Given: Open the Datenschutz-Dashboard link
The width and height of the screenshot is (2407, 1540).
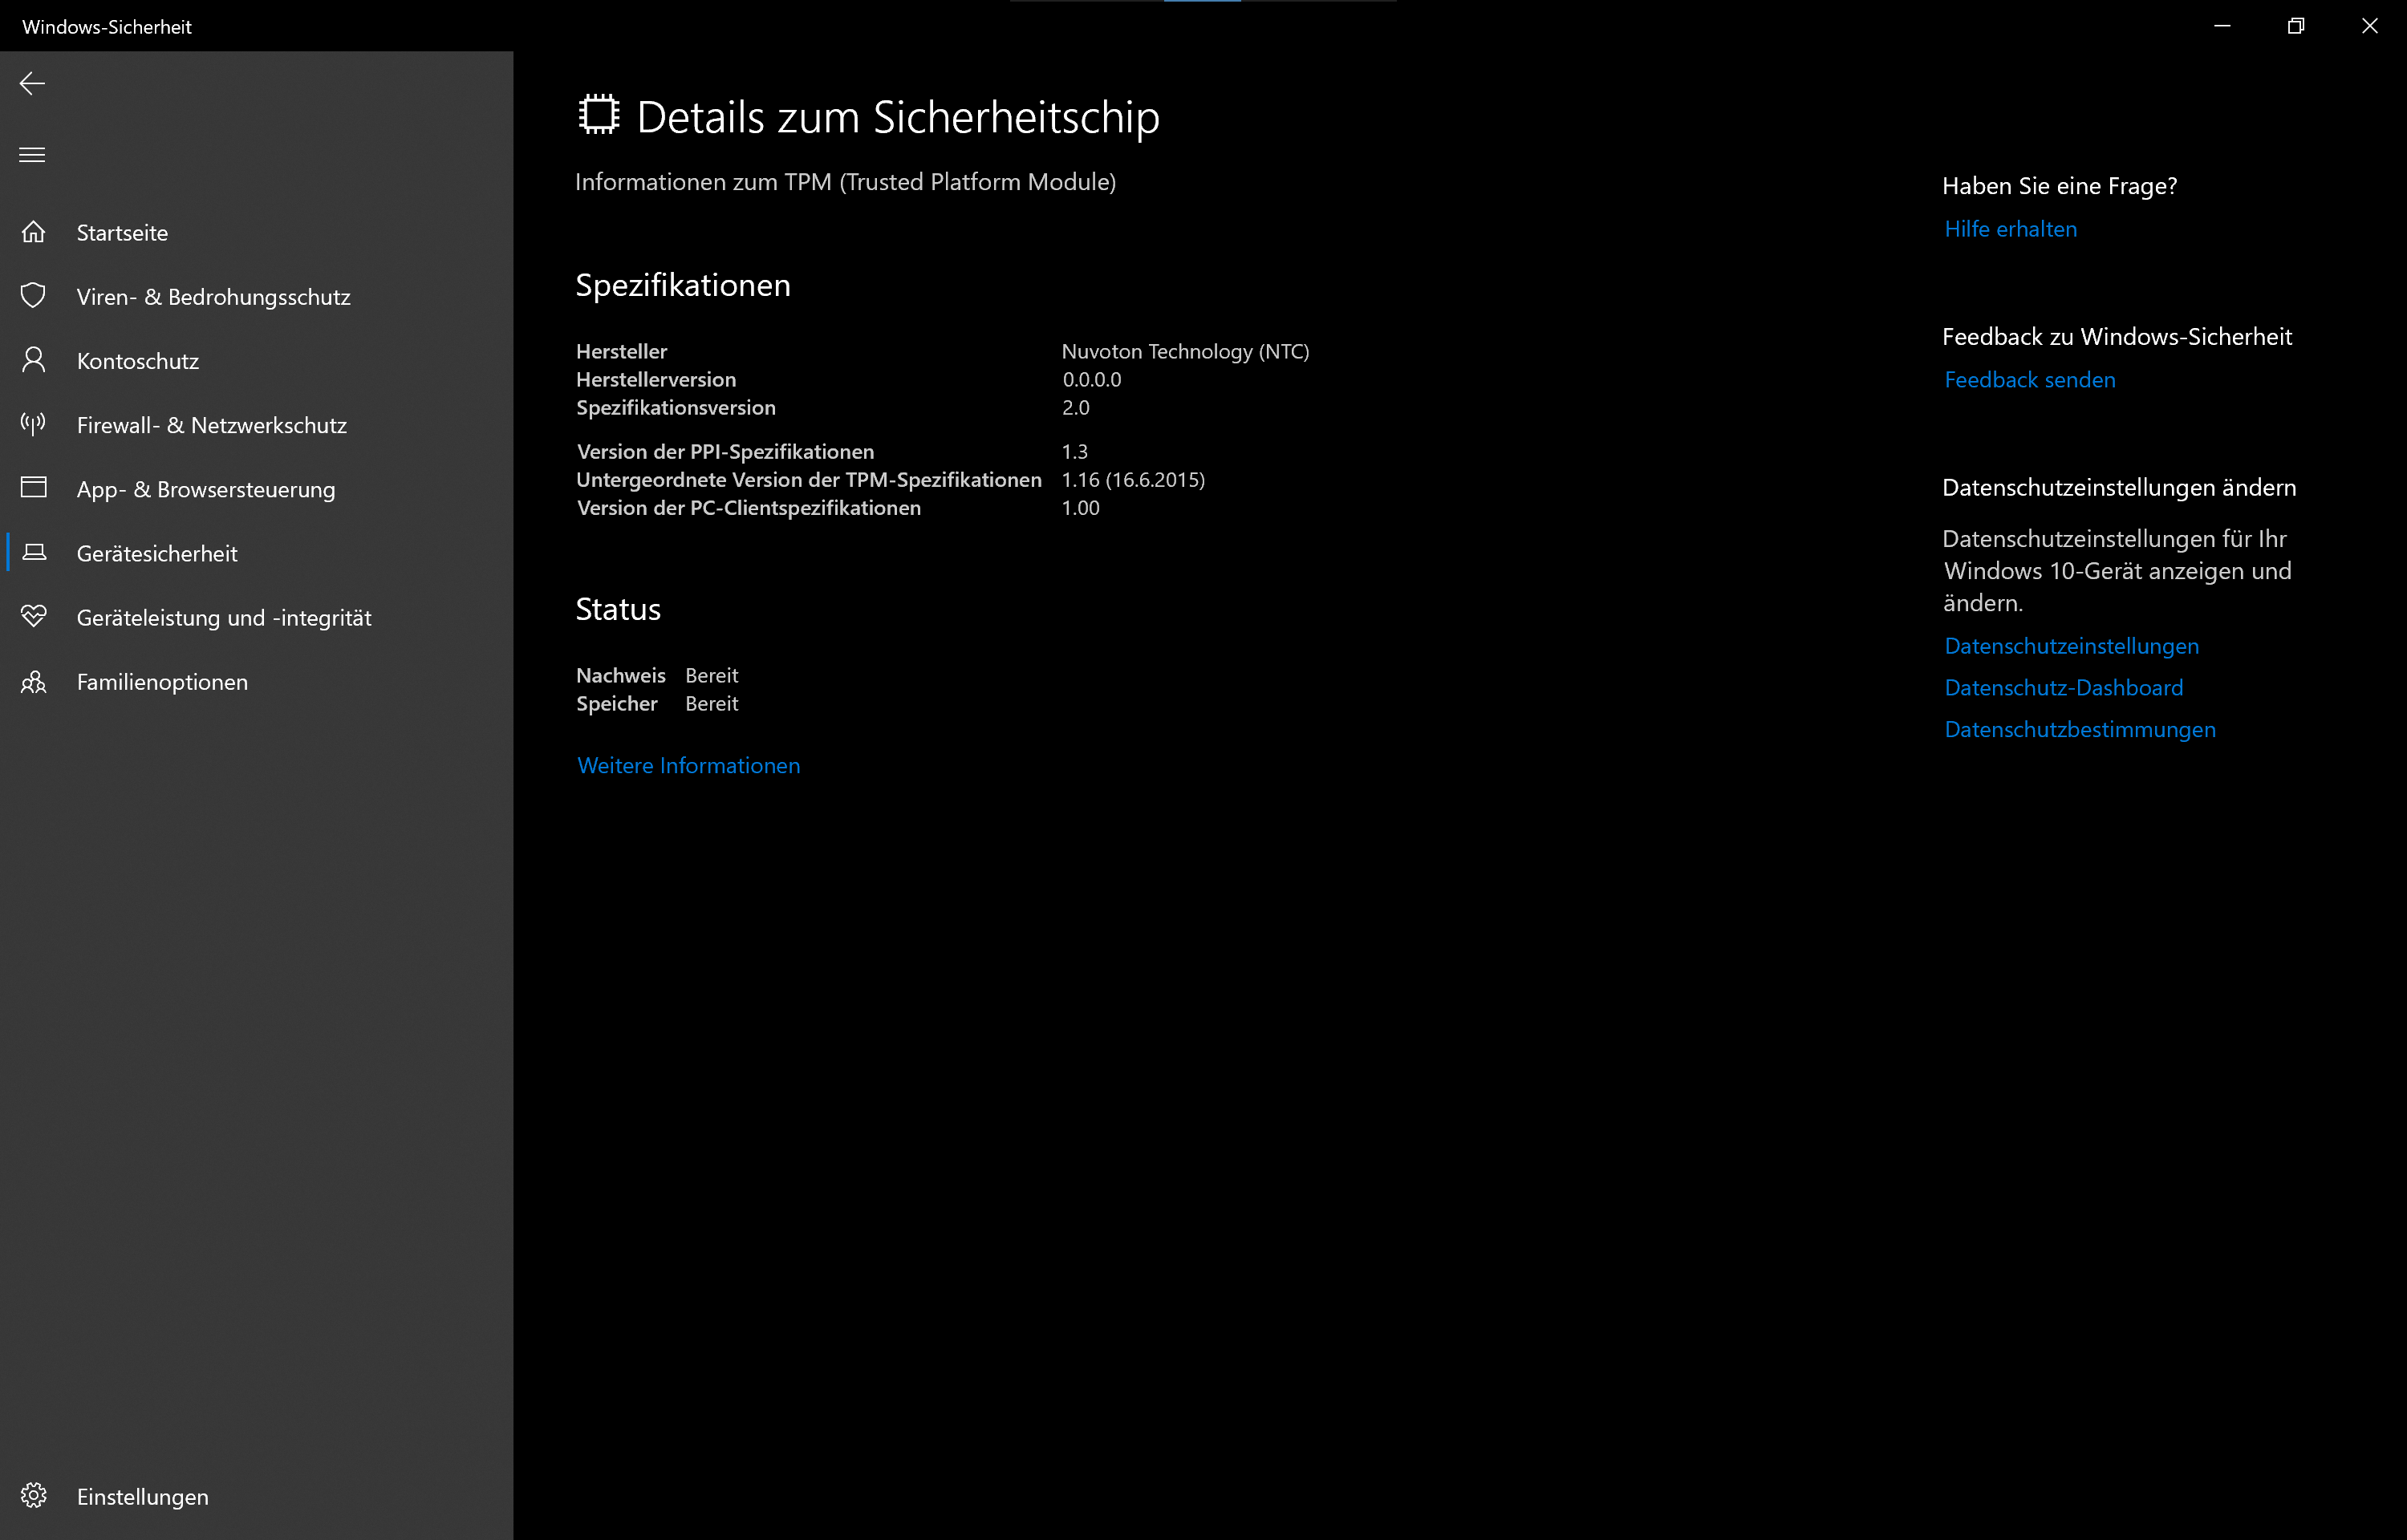Looking at the screenshot, I should coord(2063,688).
